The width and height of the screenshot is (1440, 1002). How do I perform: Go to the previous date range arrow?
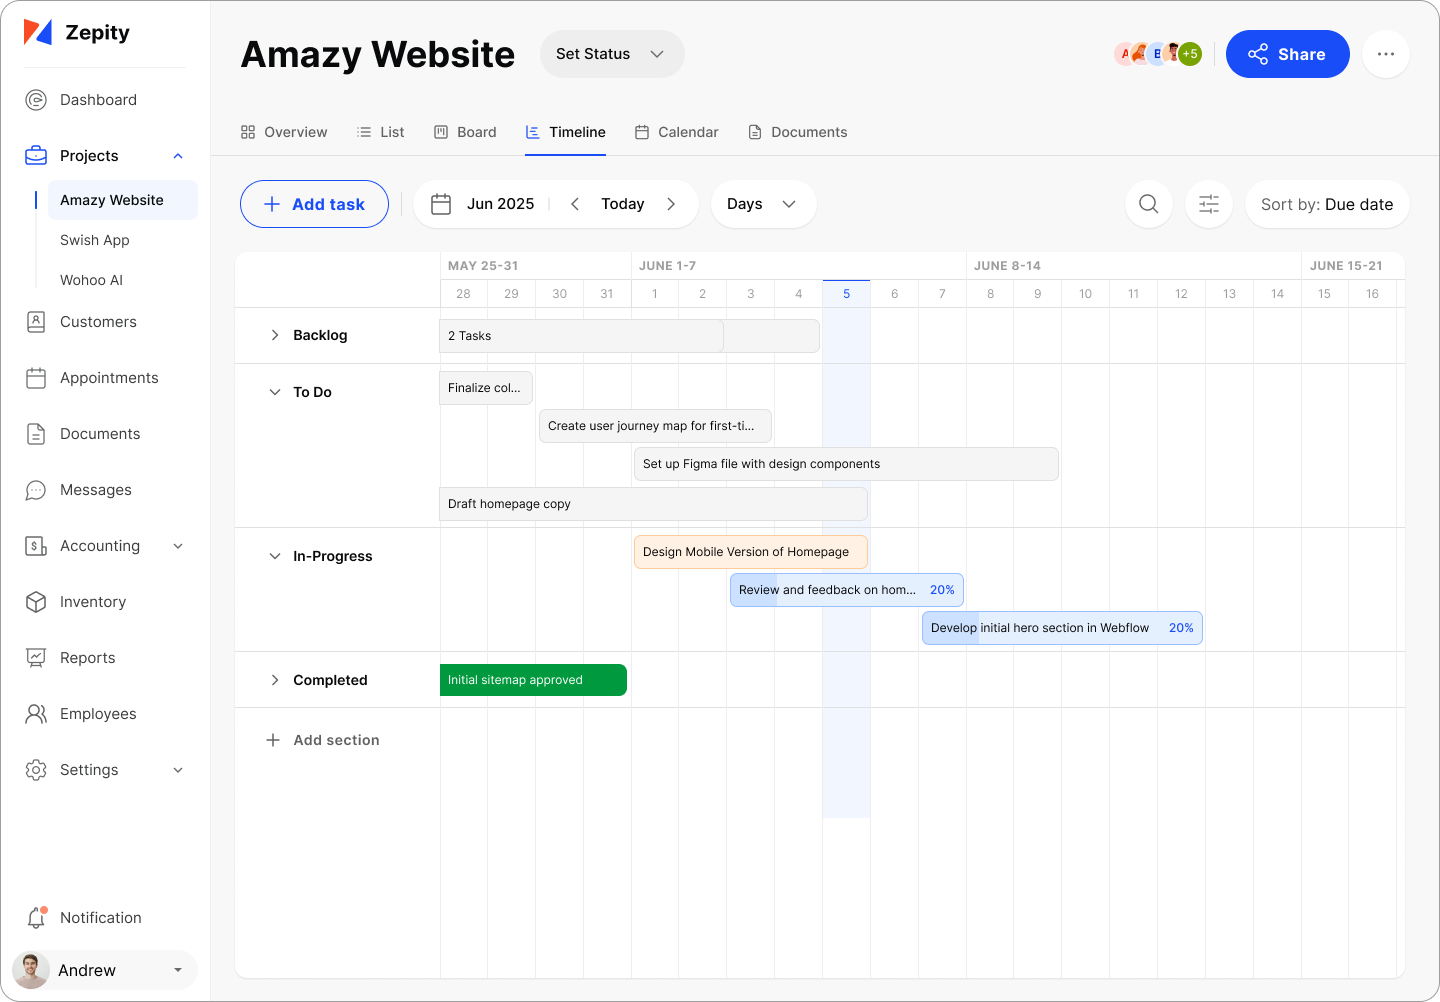(575, 204)
